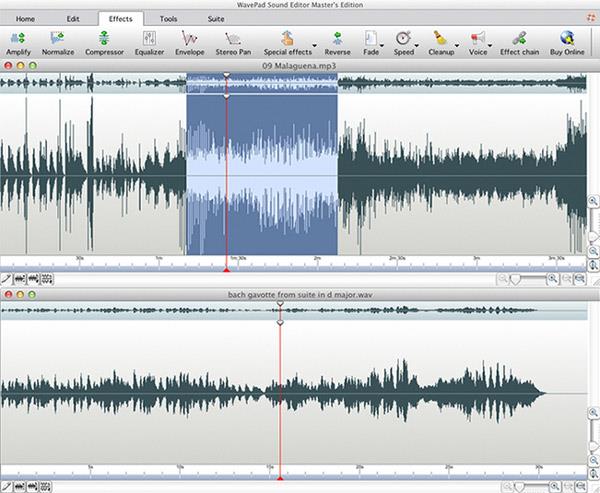Open the Equalizer tool

coord(149,44)
